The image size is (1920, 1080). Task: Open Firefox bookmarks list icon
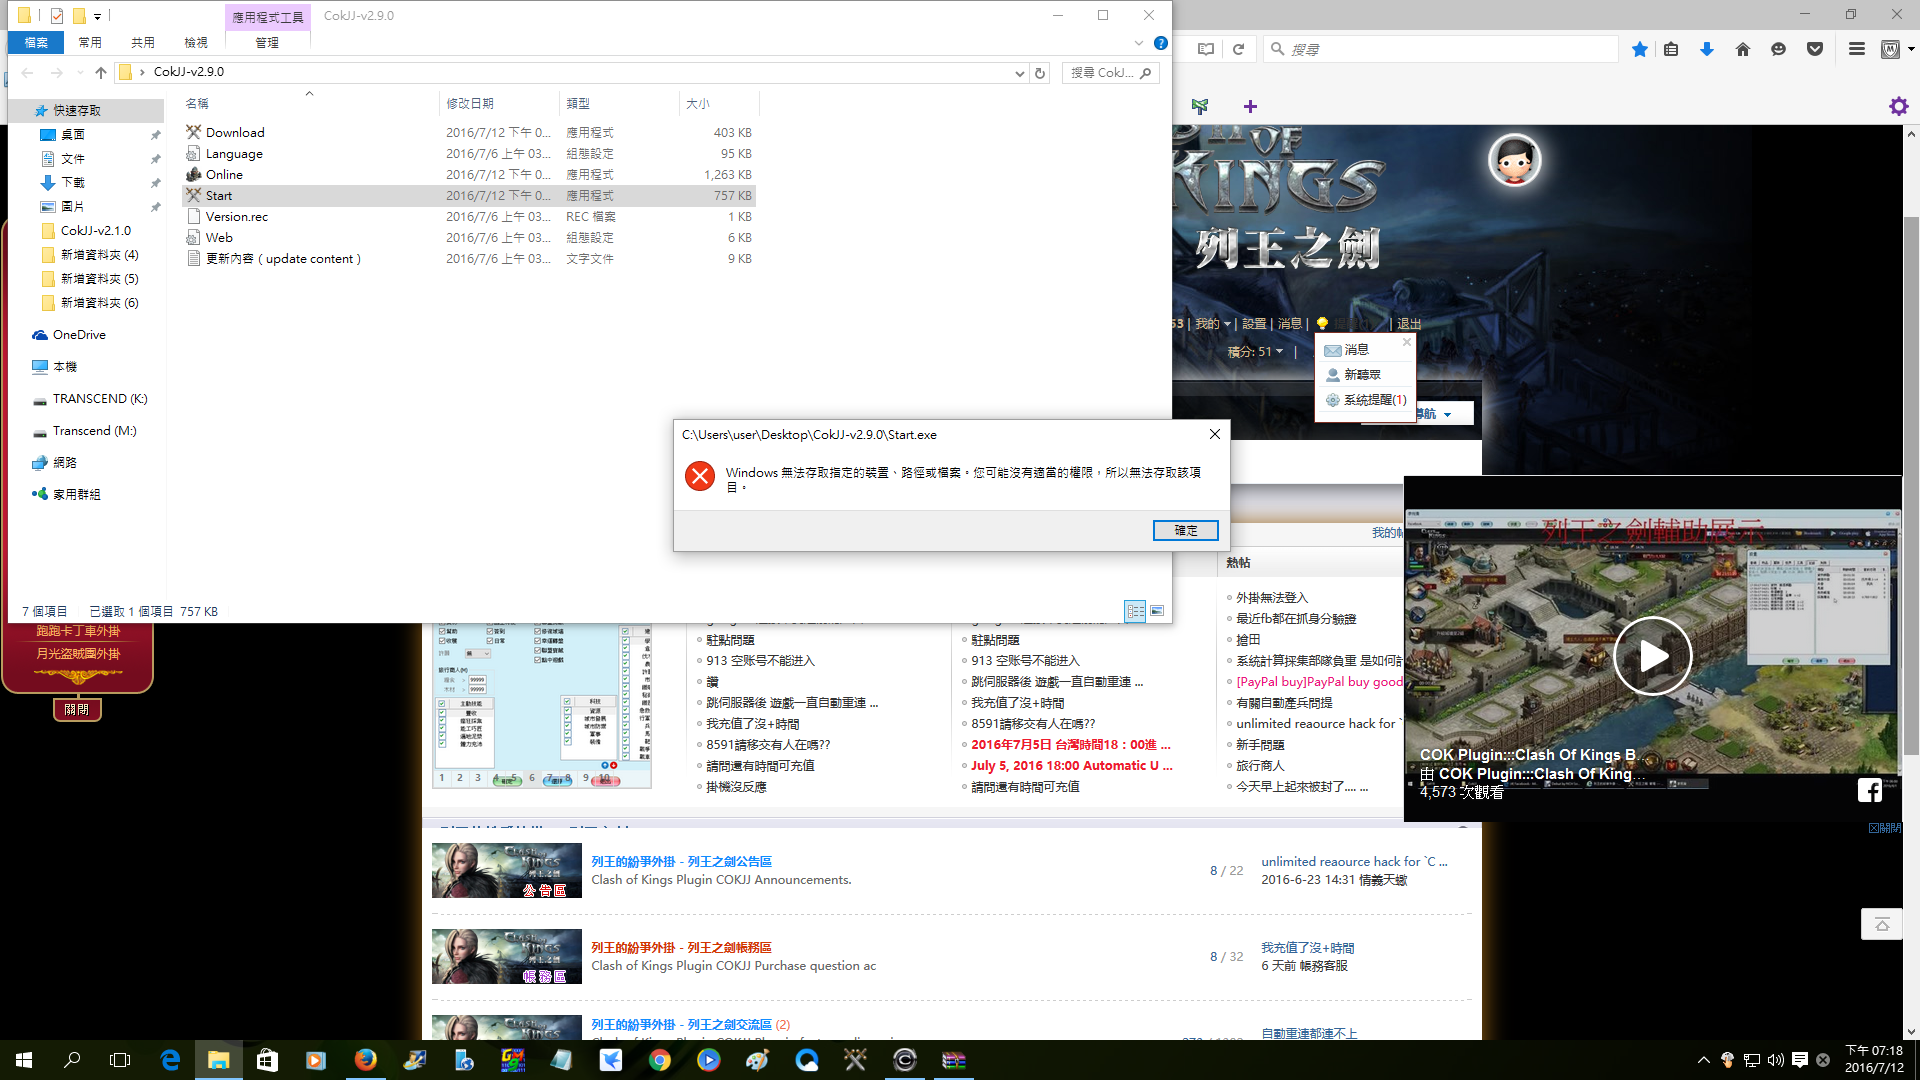(1671, 49)
